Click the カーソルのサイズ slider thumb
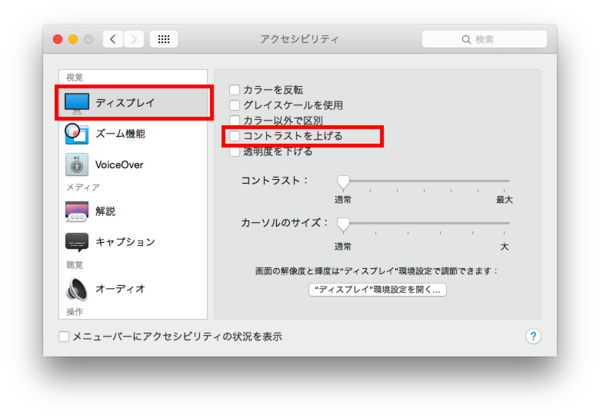The image size is (600, 418). click(343, 224)
